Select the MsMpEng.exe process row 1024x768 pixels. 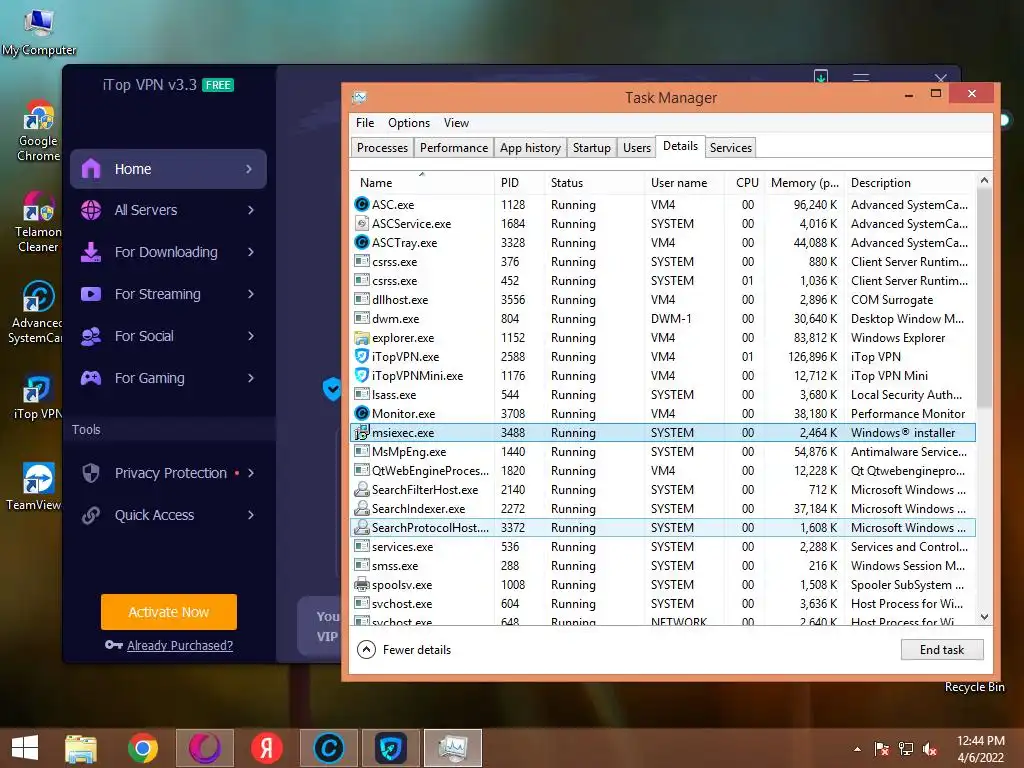click(664, 451)
